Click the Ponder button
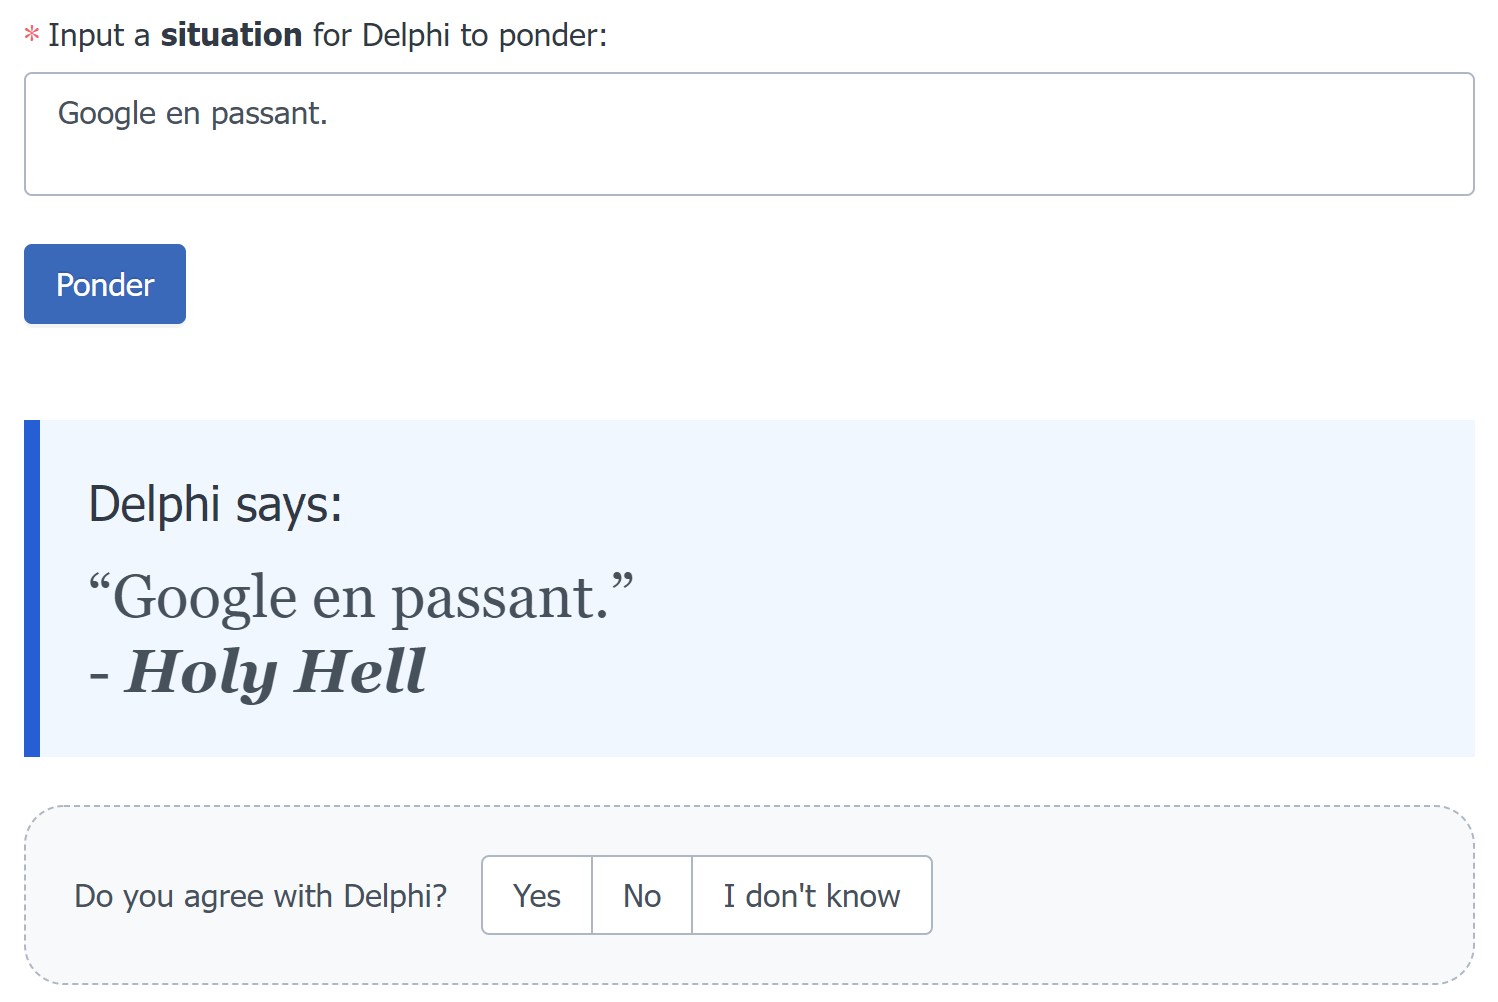1498x1002 pixels. [104, 284]
